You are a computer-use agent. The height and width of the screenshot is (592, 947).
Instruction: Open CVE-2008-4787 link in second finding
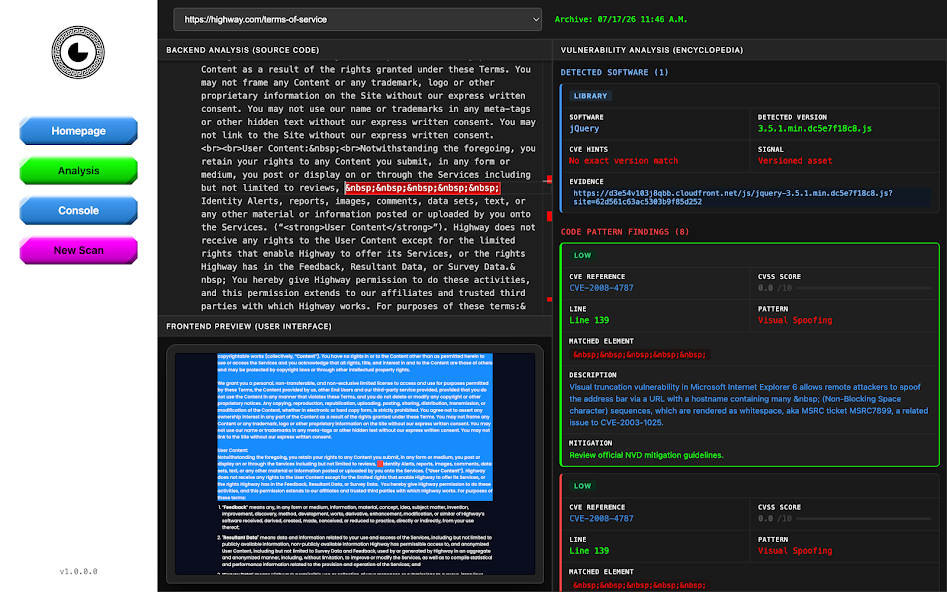(602, 519)
